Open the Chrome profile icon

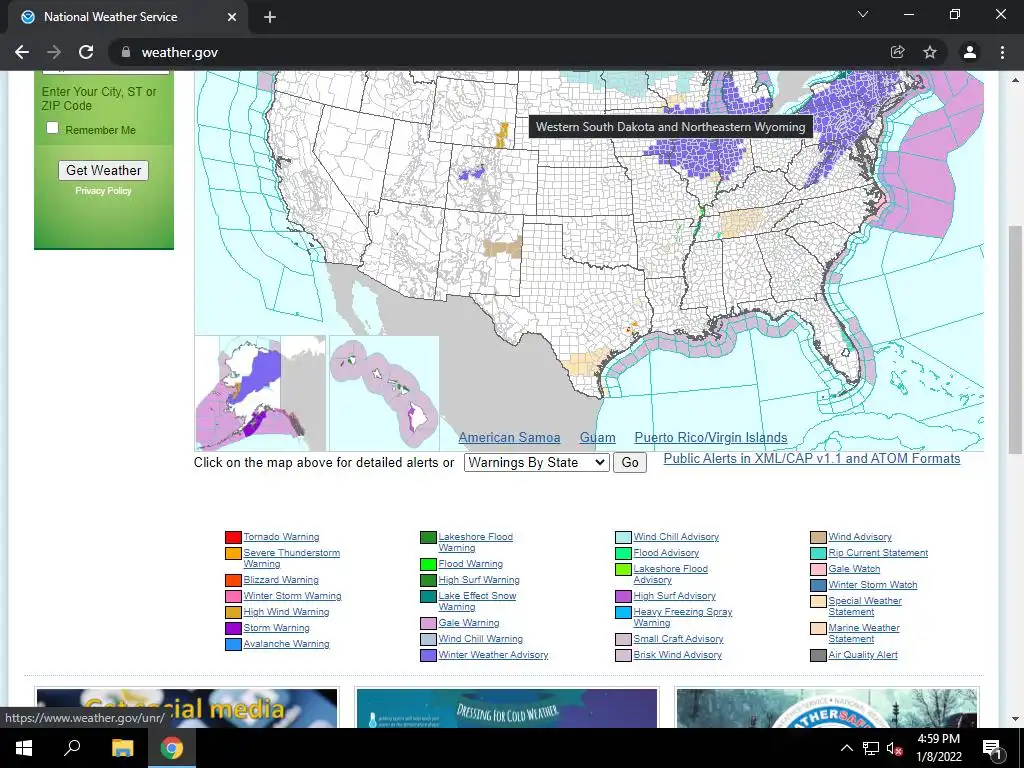(x=970, y=52)
